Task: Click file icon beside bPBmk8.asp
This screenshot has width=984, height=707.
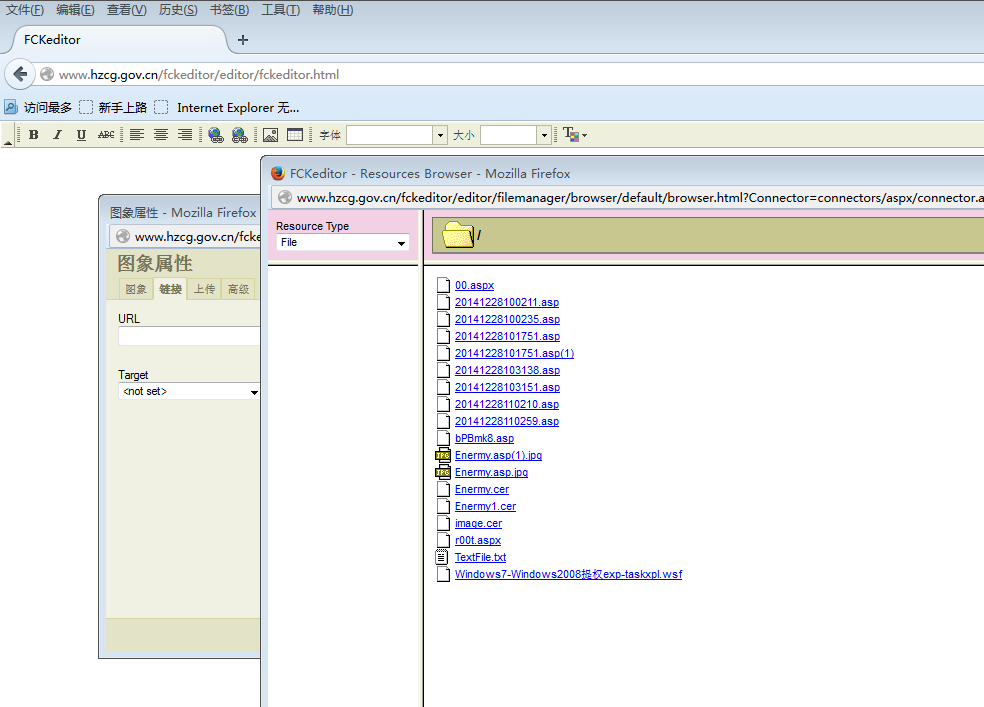Action: [x=443, y=439]
